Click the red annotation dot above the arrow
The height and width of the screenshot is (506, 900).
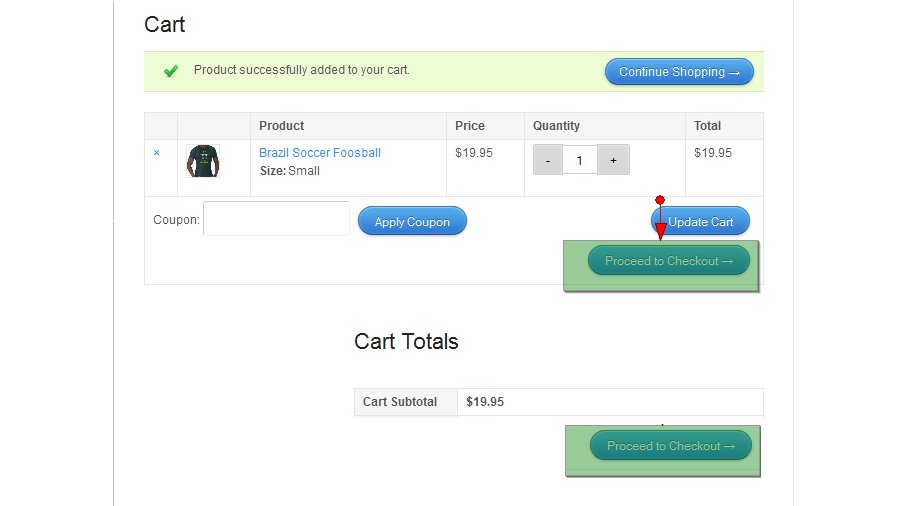tap(660, 200)
